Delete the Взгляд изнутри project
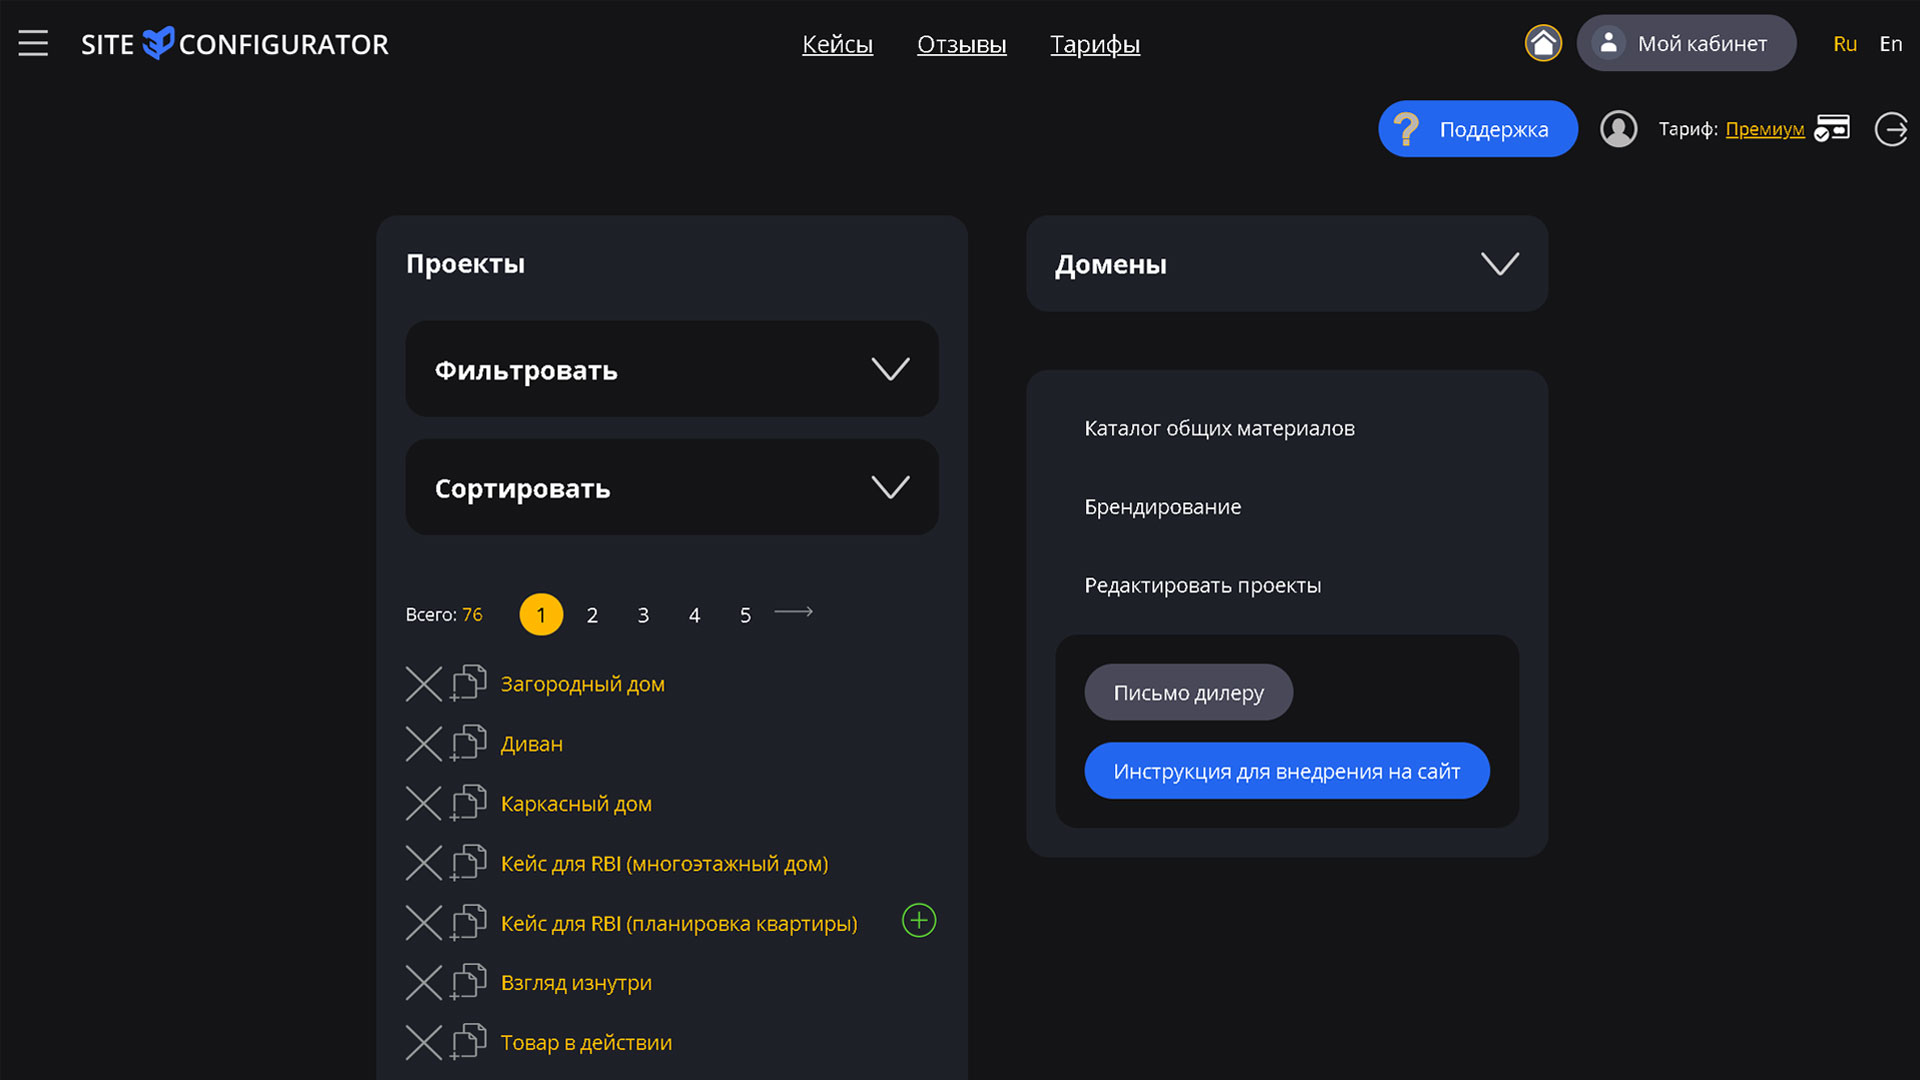 pyautogui.click(x=424, y=983)
